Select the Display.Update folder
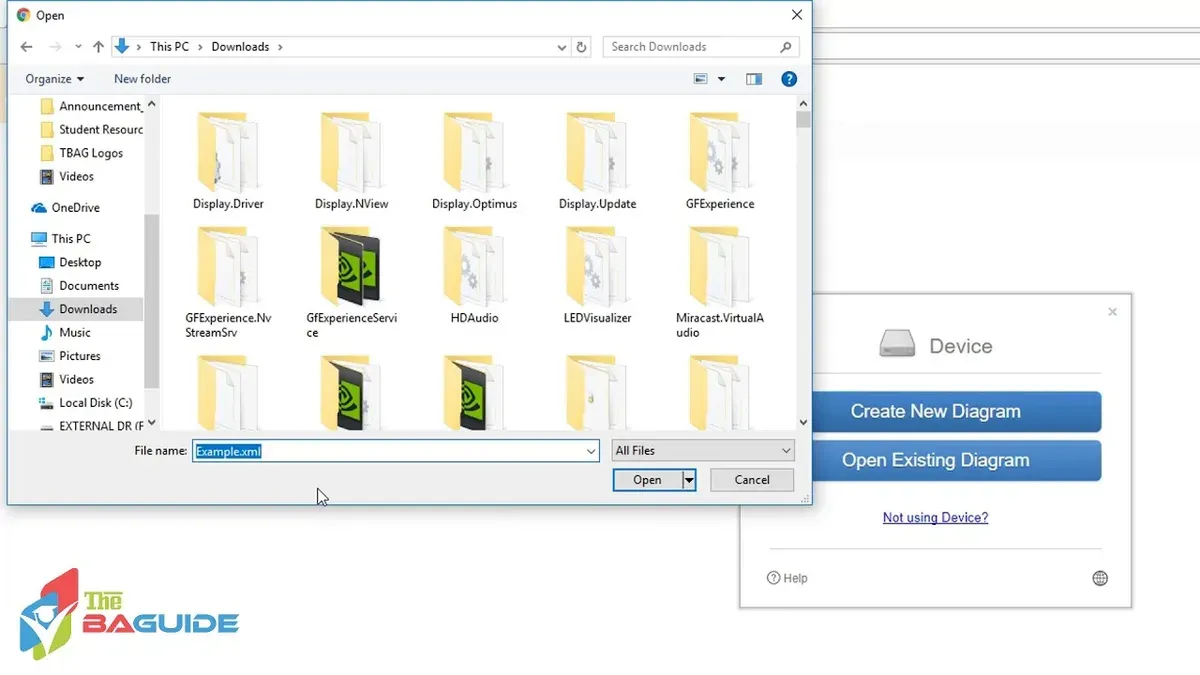 597,160
